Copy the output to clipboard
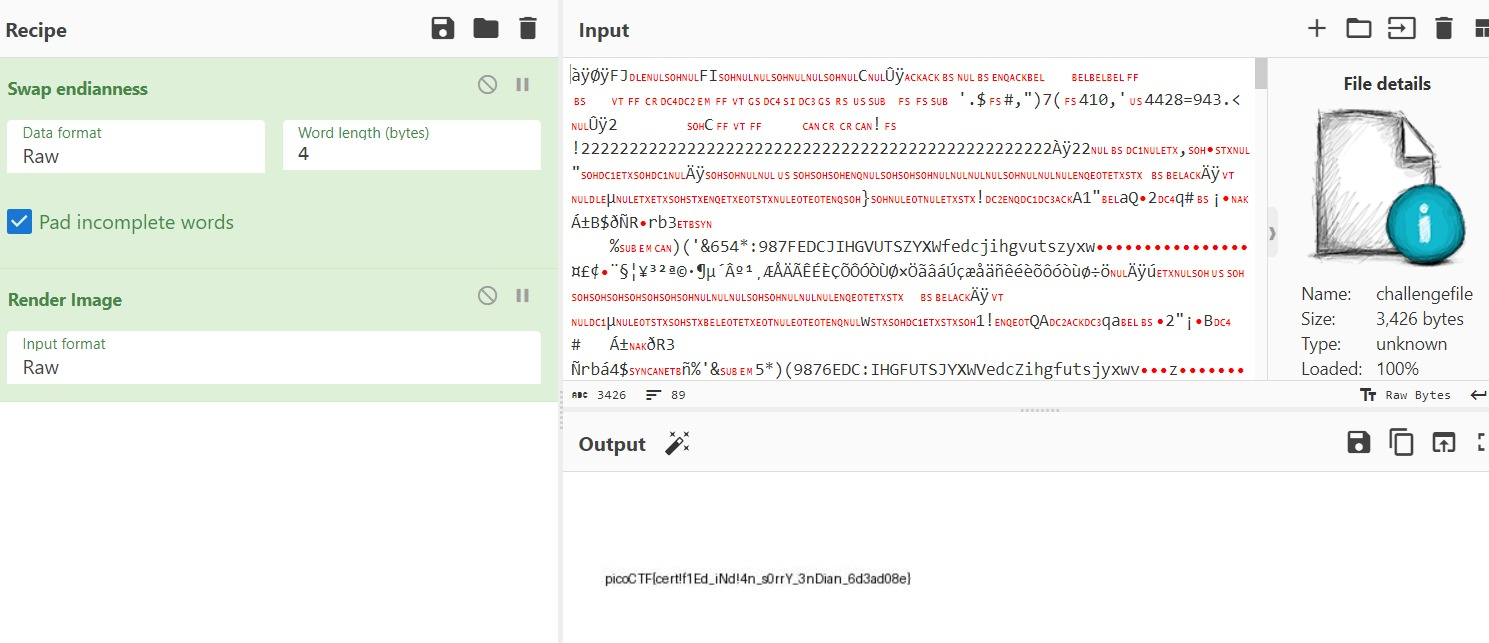 point(1401,443)
